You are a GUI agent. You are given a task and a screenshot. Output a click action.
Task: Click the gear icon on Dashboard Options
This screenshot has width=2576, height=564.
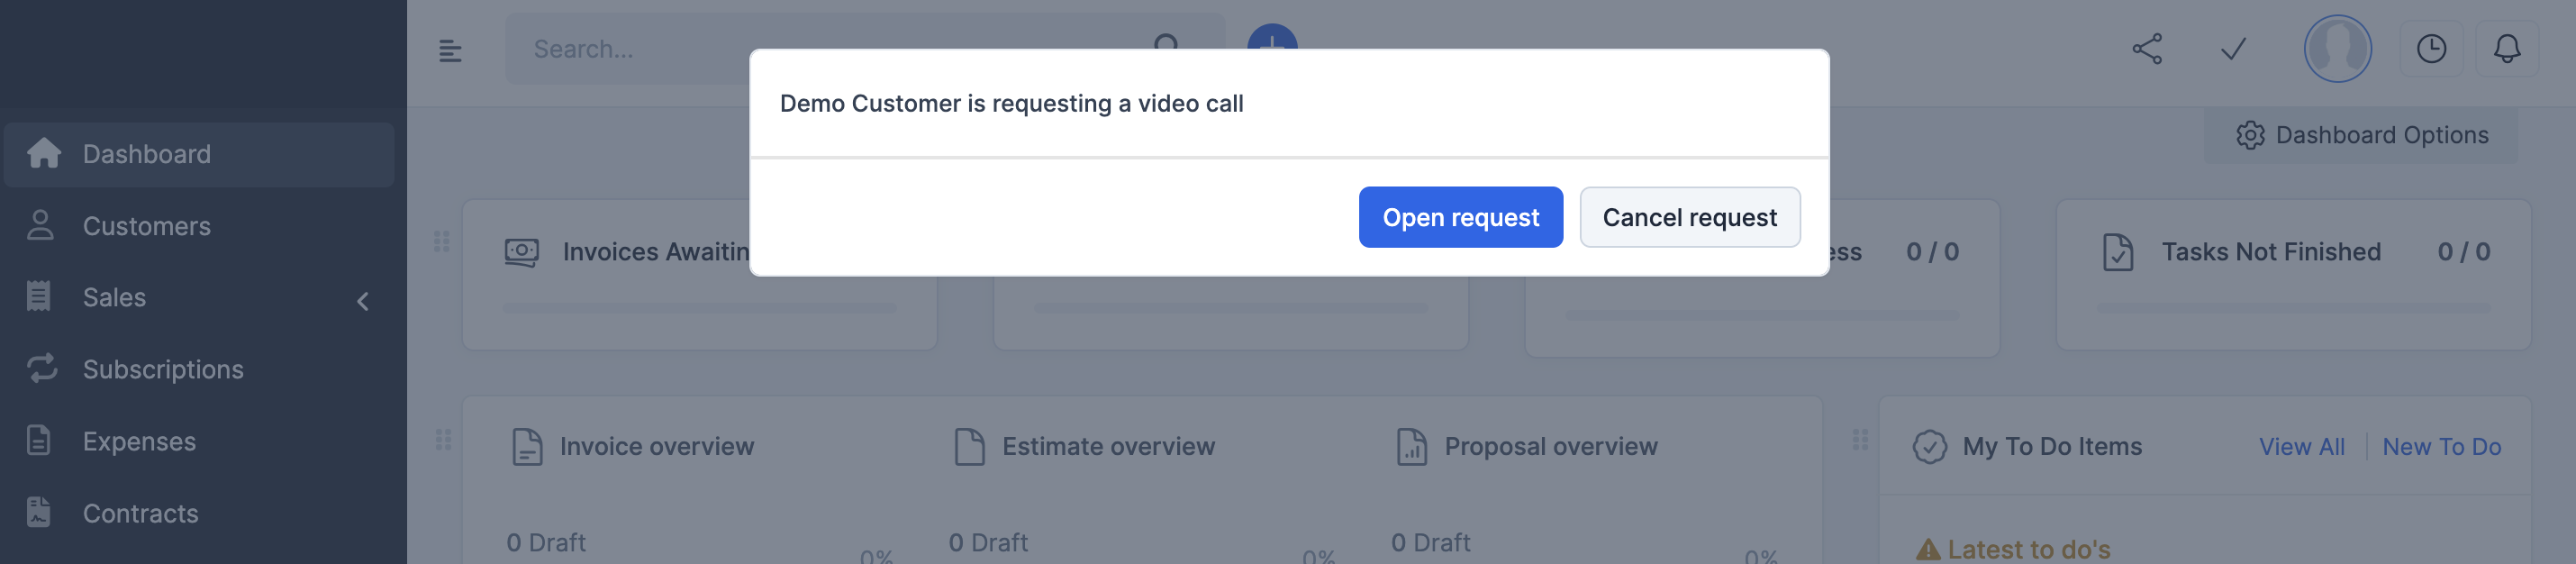[x=2252, y=136]
